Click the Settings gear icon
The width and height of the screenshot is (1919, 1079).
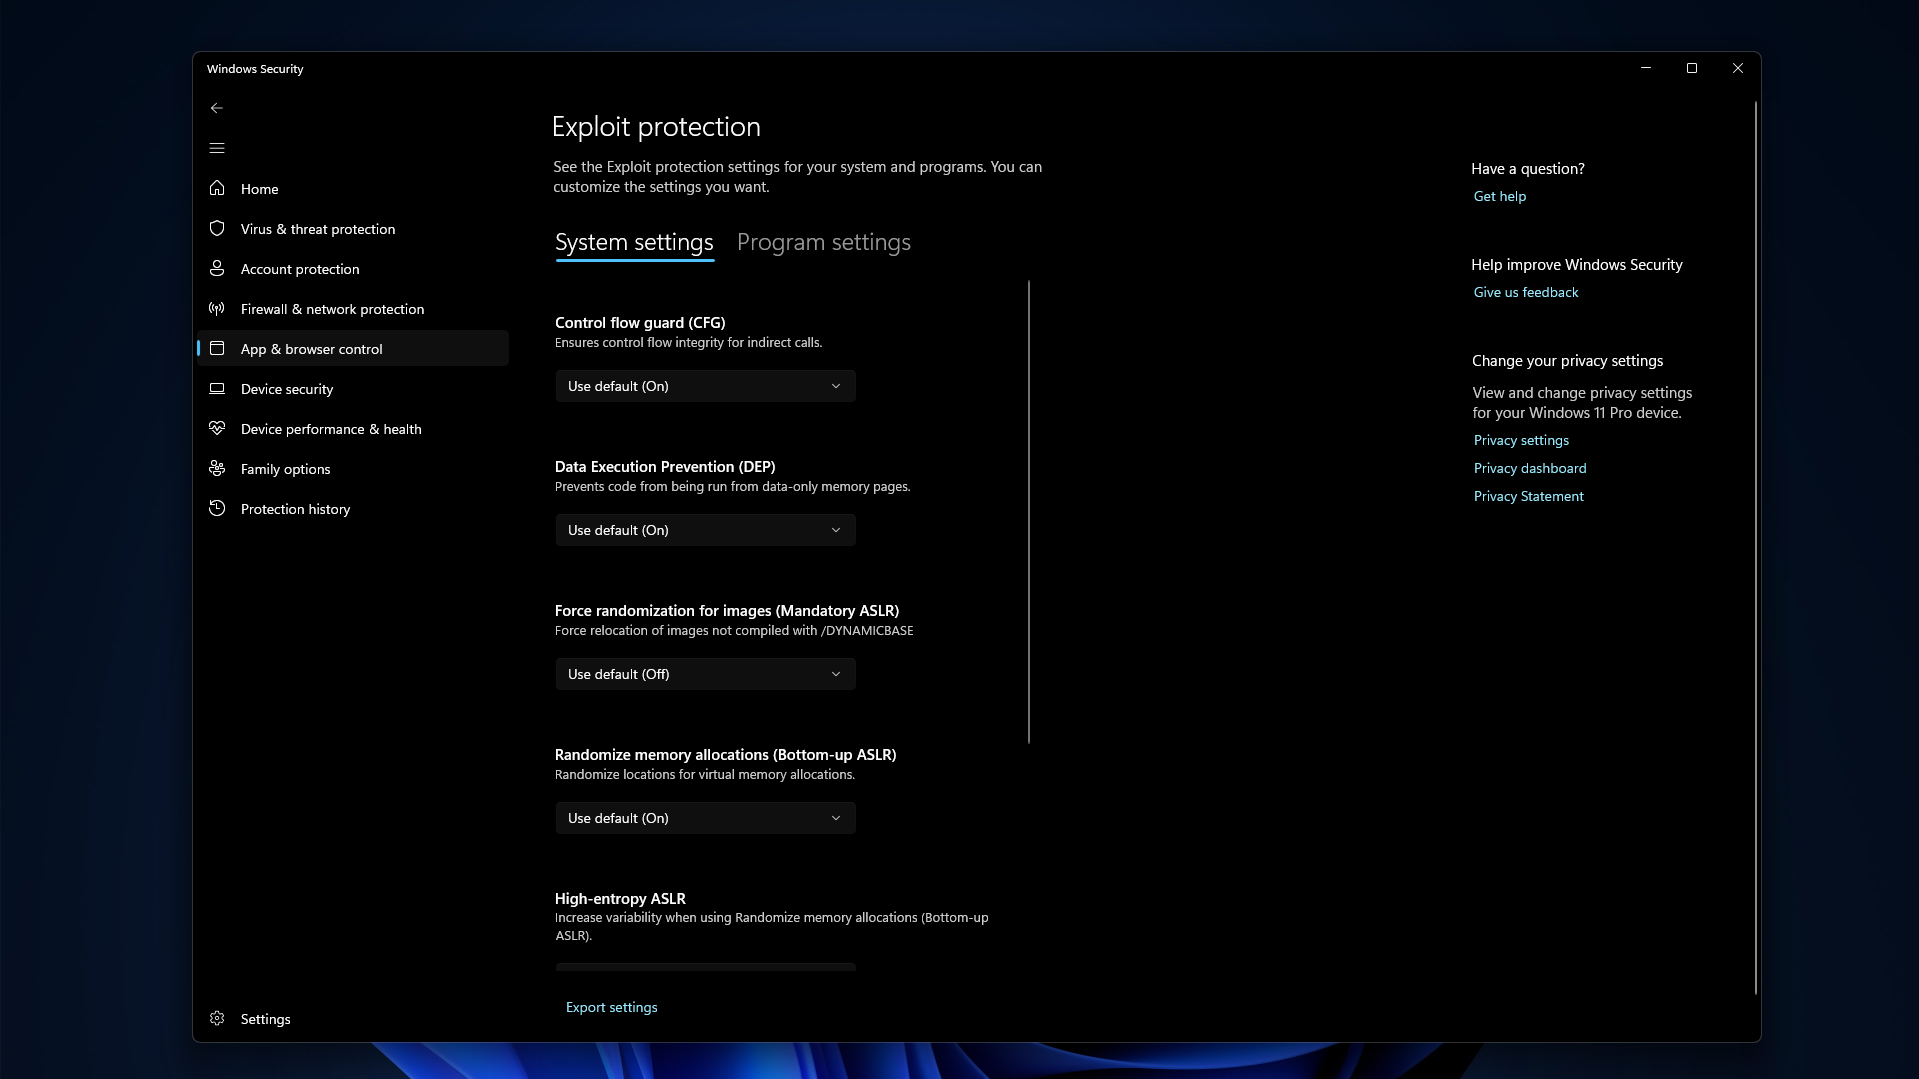tap(217, 1018)
